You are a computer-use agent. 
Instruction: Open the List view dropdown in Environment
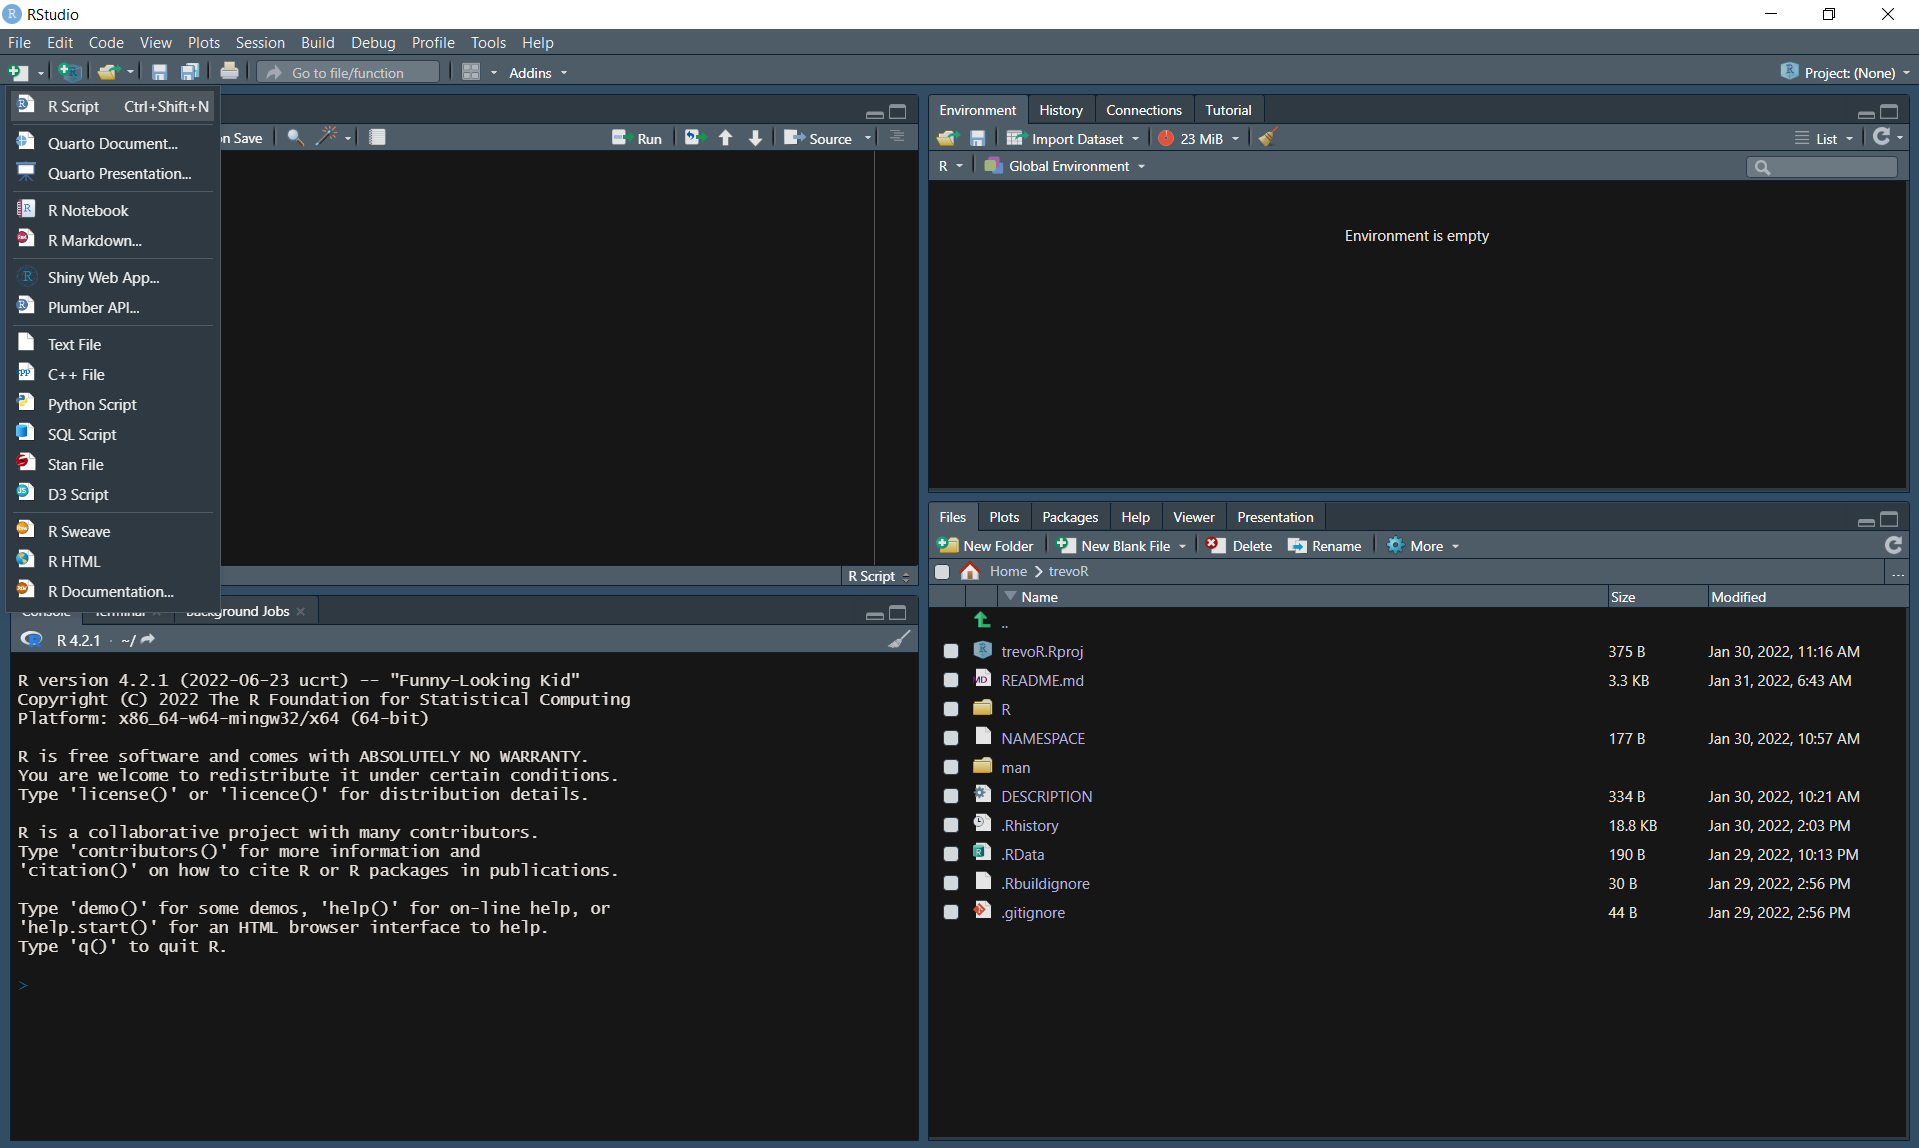(x=1825, y=138)
